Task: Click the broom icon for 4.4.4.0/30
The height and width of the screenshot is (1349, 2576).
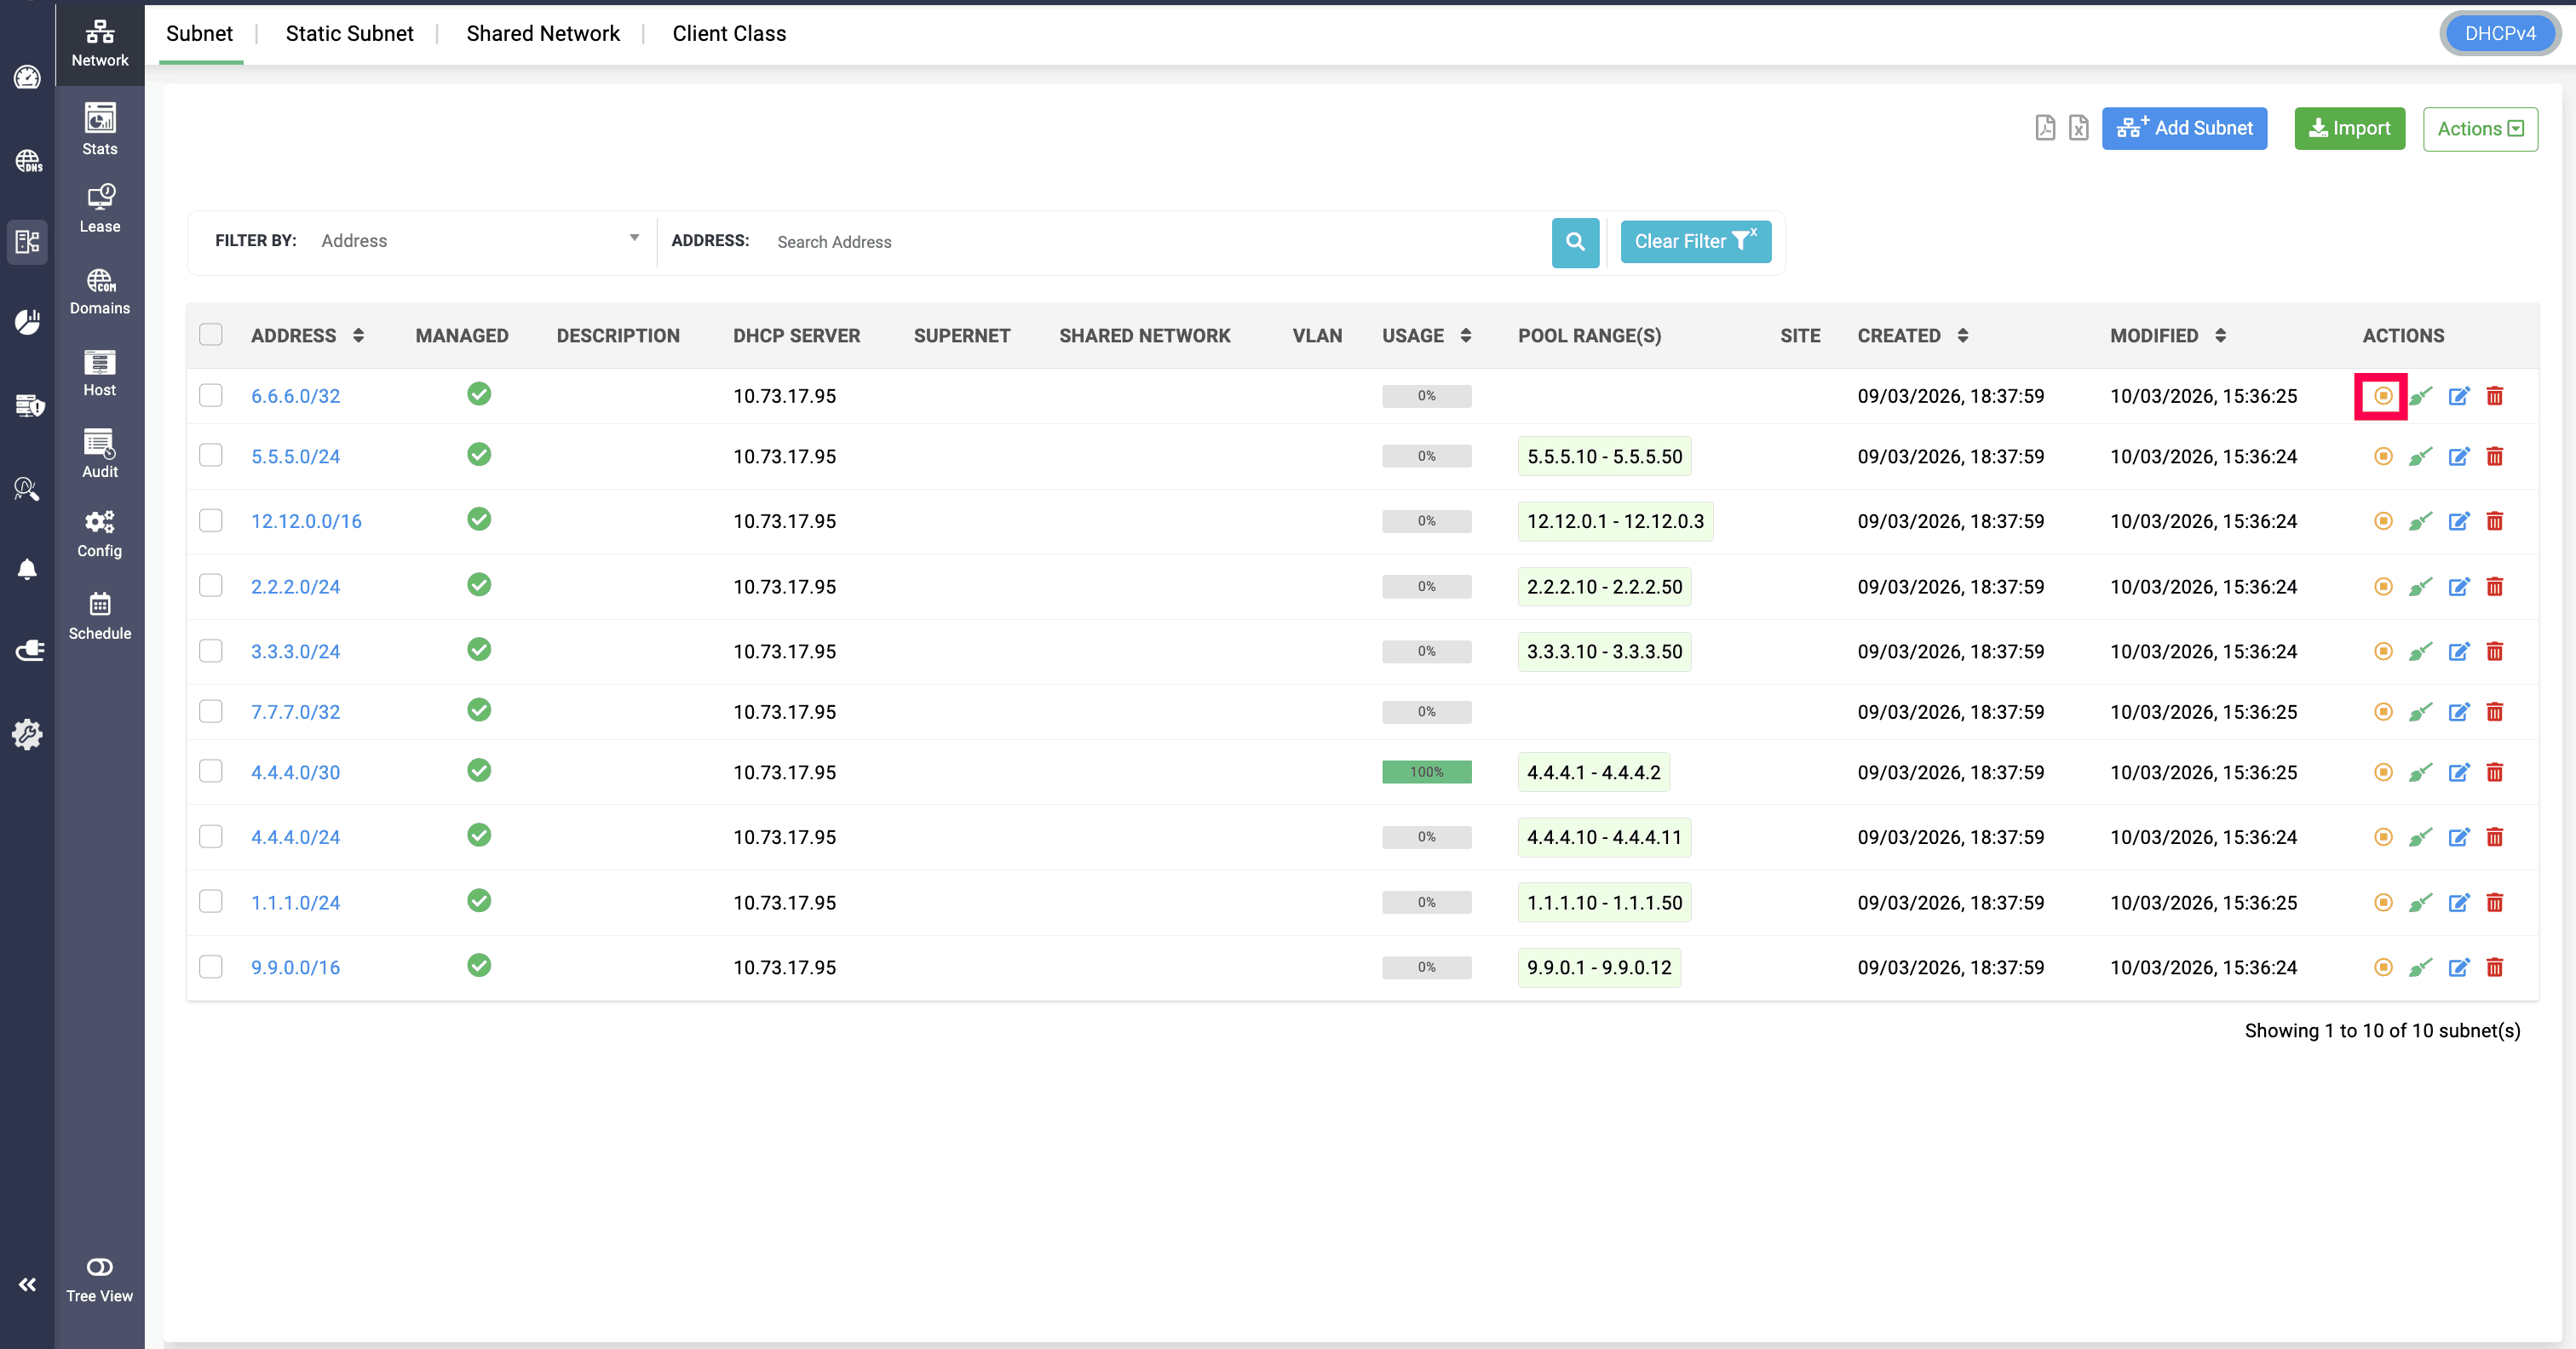Action: [2420, 772]
